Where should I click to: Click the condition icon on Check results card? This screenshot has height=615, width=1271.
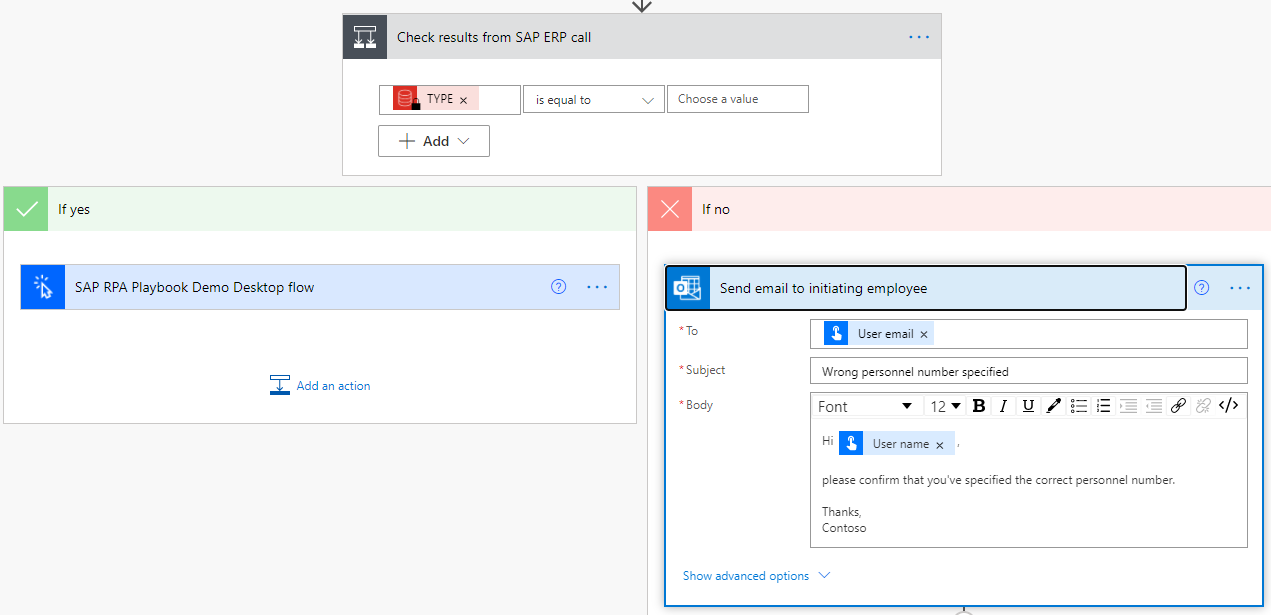[x=364, y=37]
